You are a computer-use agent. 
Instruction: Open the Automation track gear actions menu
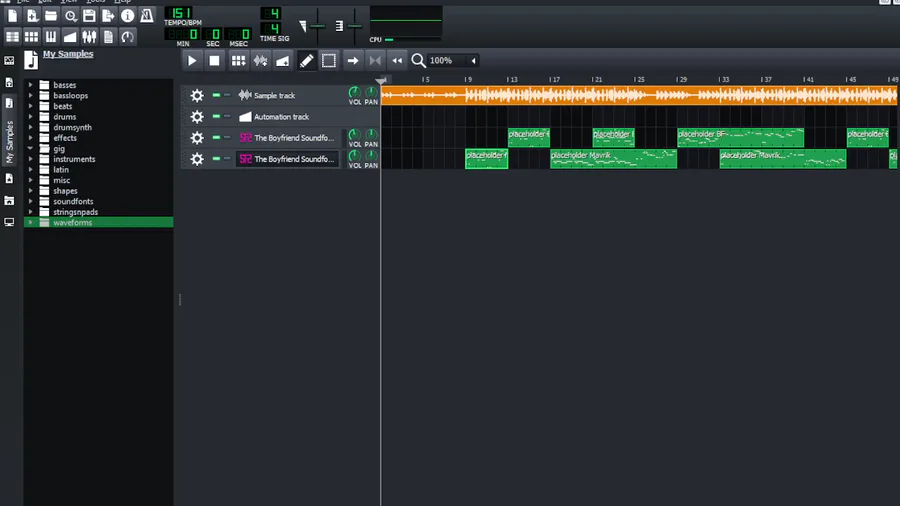[x=197, y=116]
